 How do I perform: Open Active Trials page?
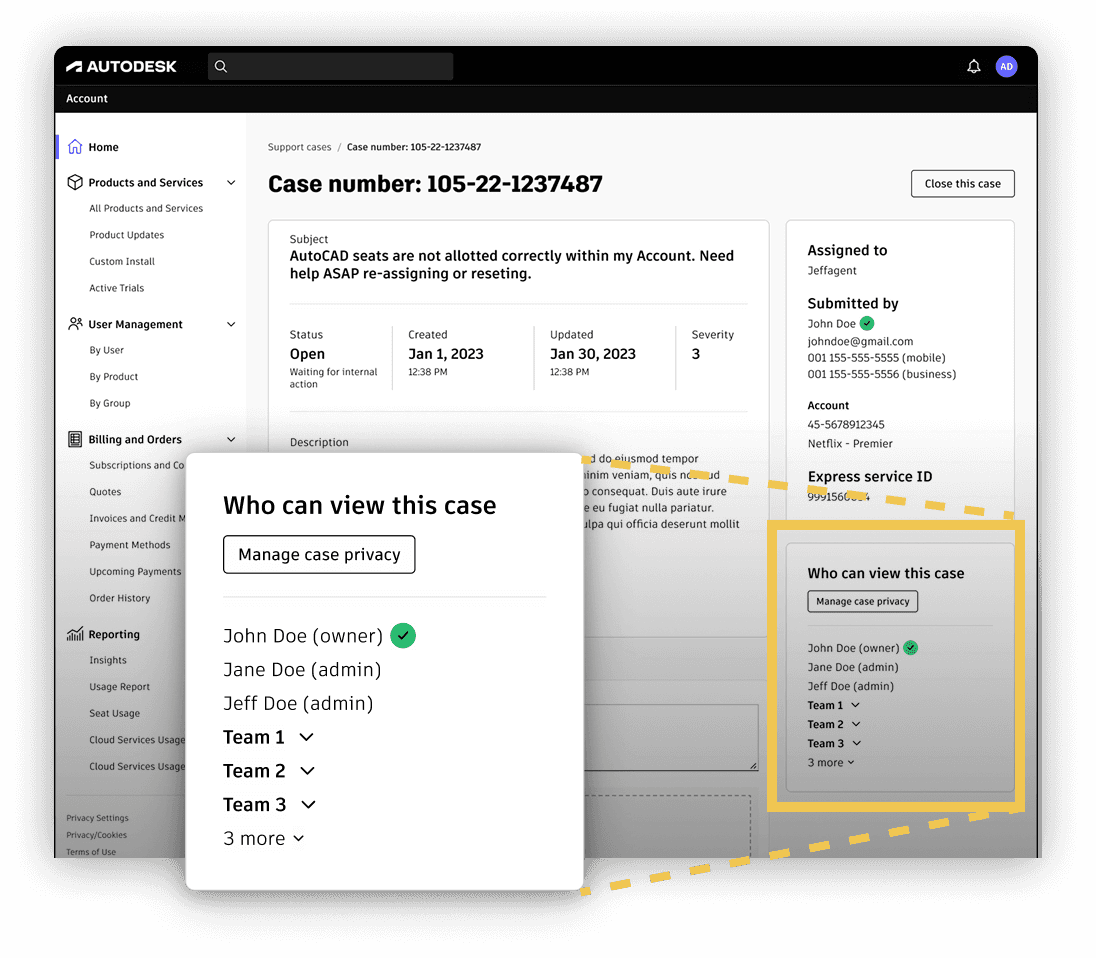coord(116,288)
